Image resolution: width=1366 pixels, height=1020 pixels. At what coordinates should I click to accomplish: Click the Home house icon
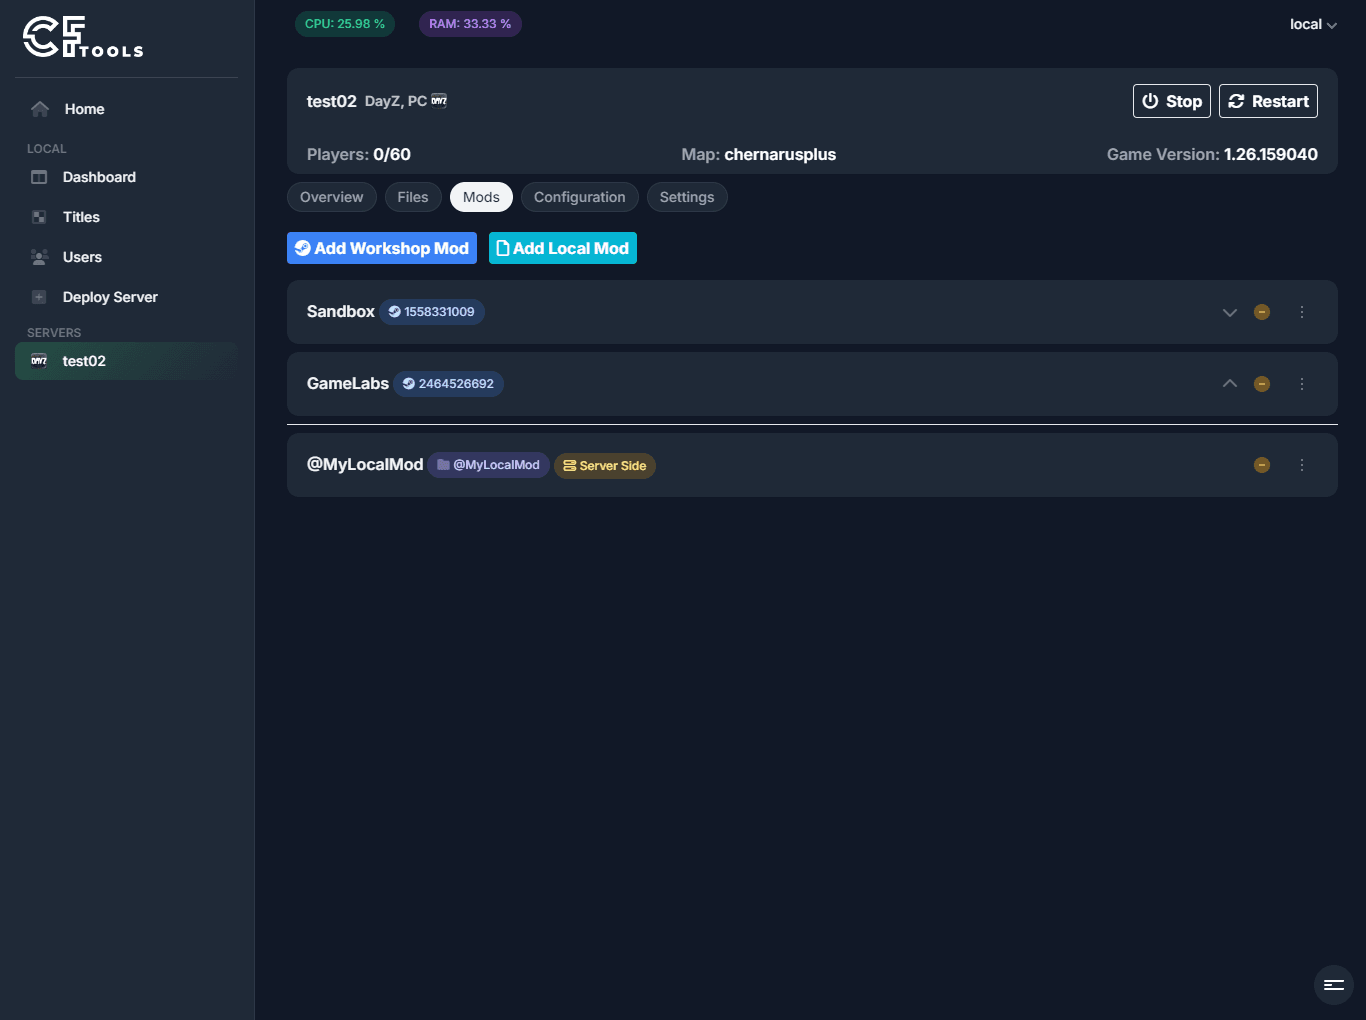(40, 109)
